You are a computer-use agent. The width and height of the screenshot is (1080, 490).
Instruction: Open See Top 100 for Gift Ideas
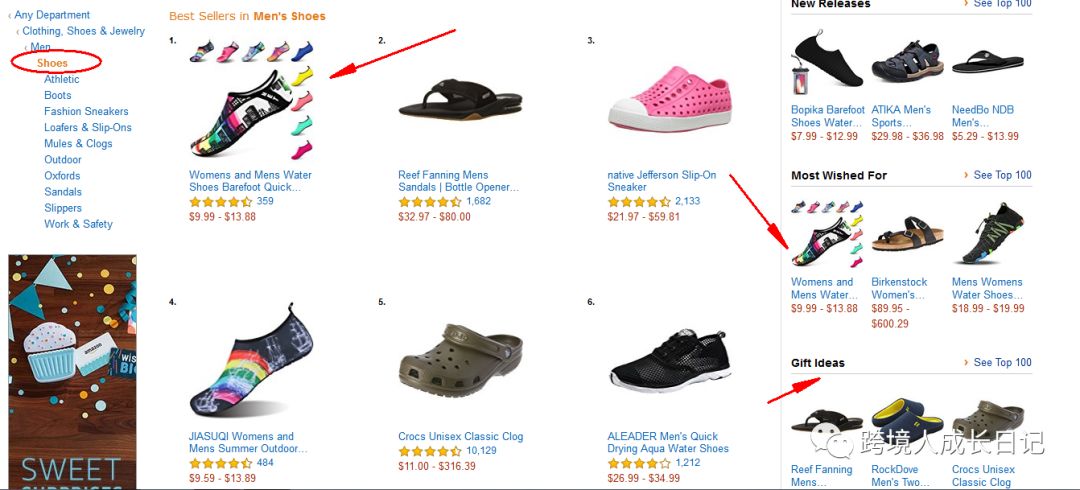[1002, 363]
